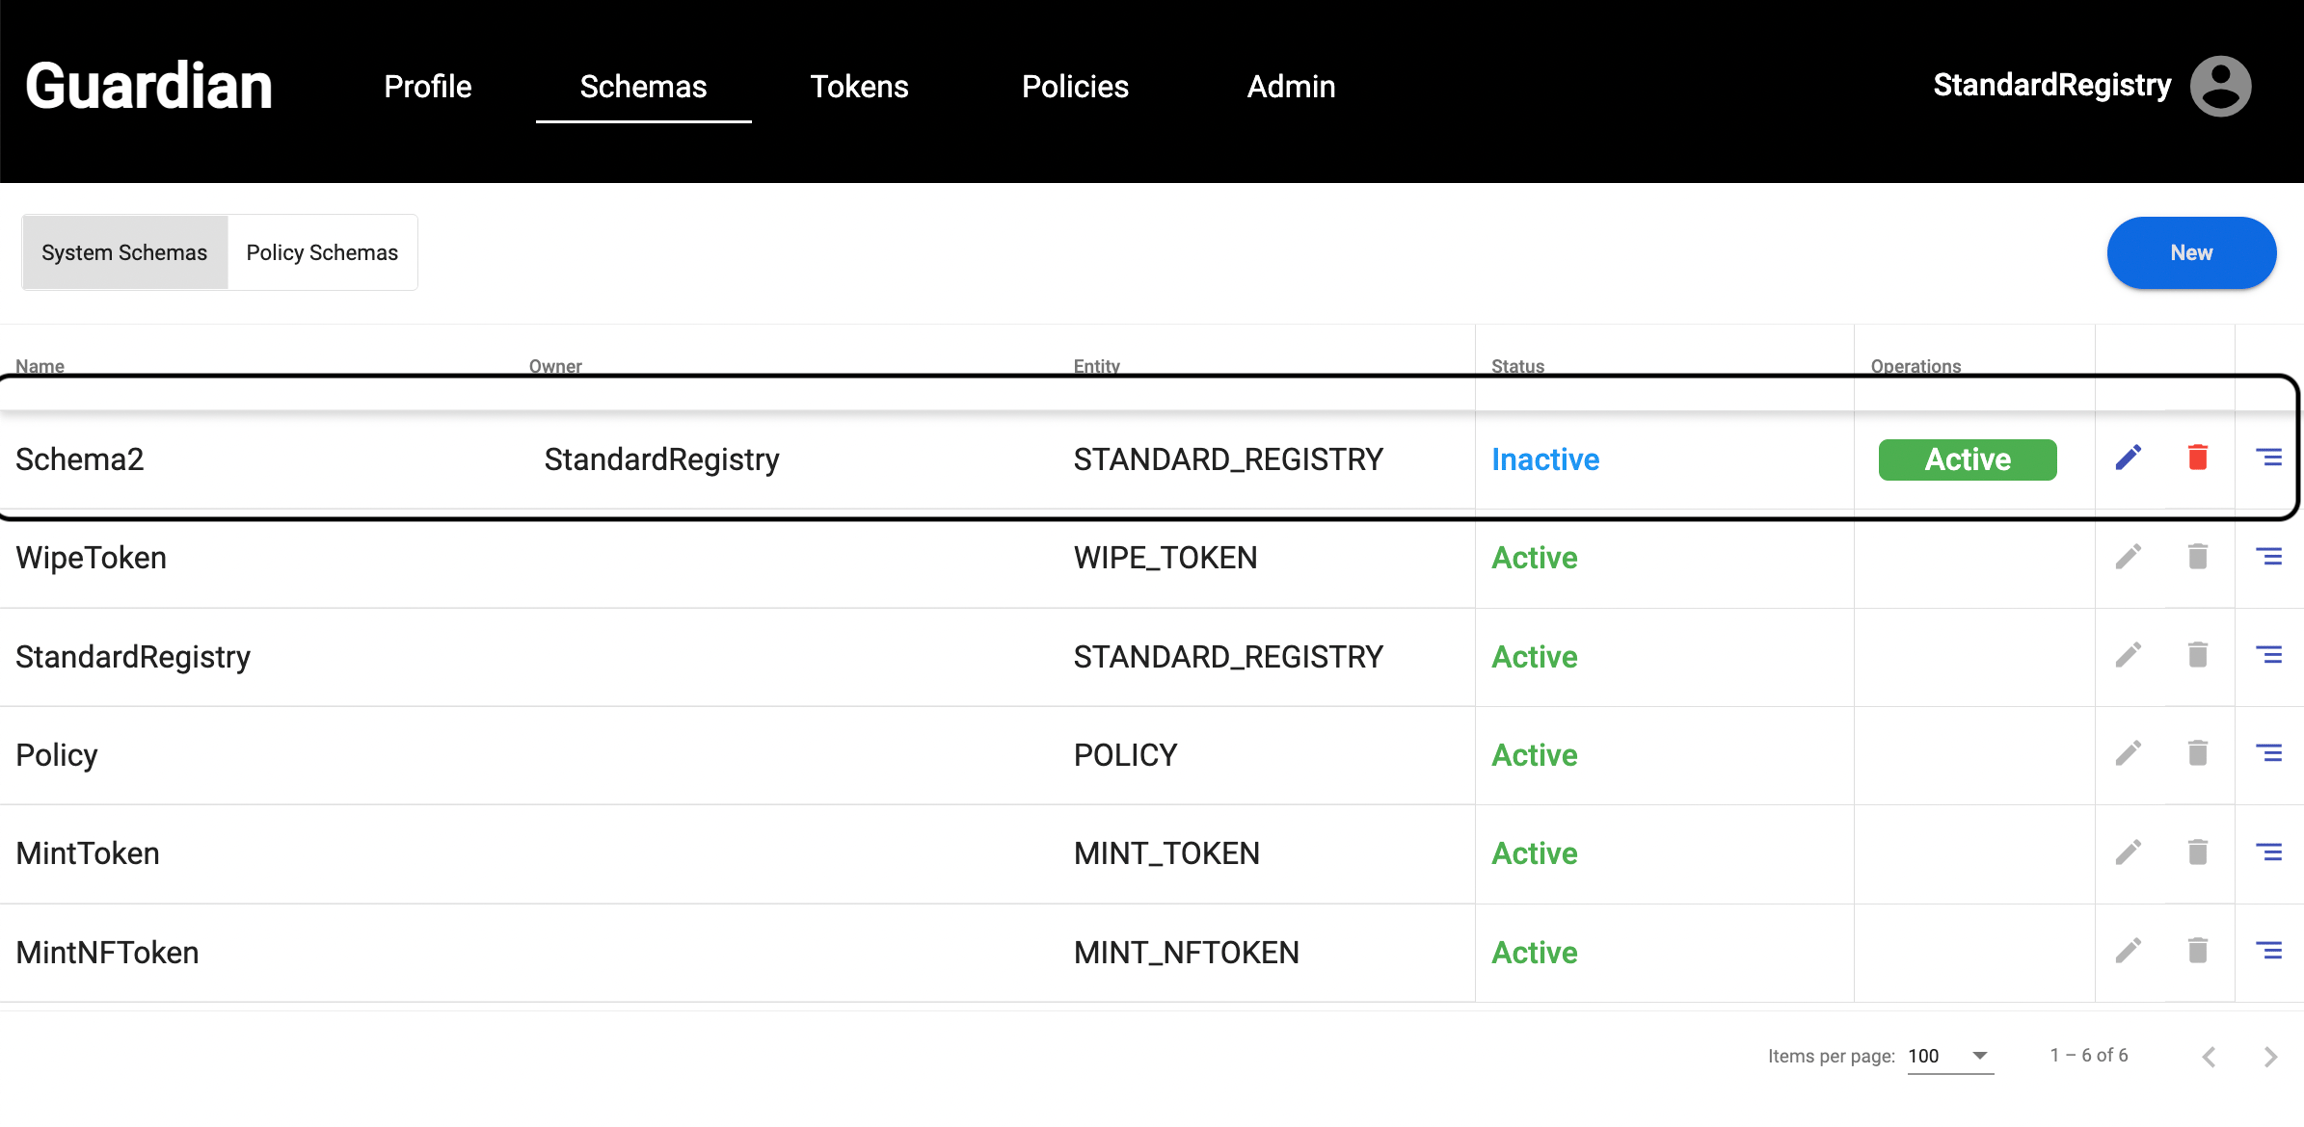
Task: Click the New schema button
Action: [x=2191, y=253]
